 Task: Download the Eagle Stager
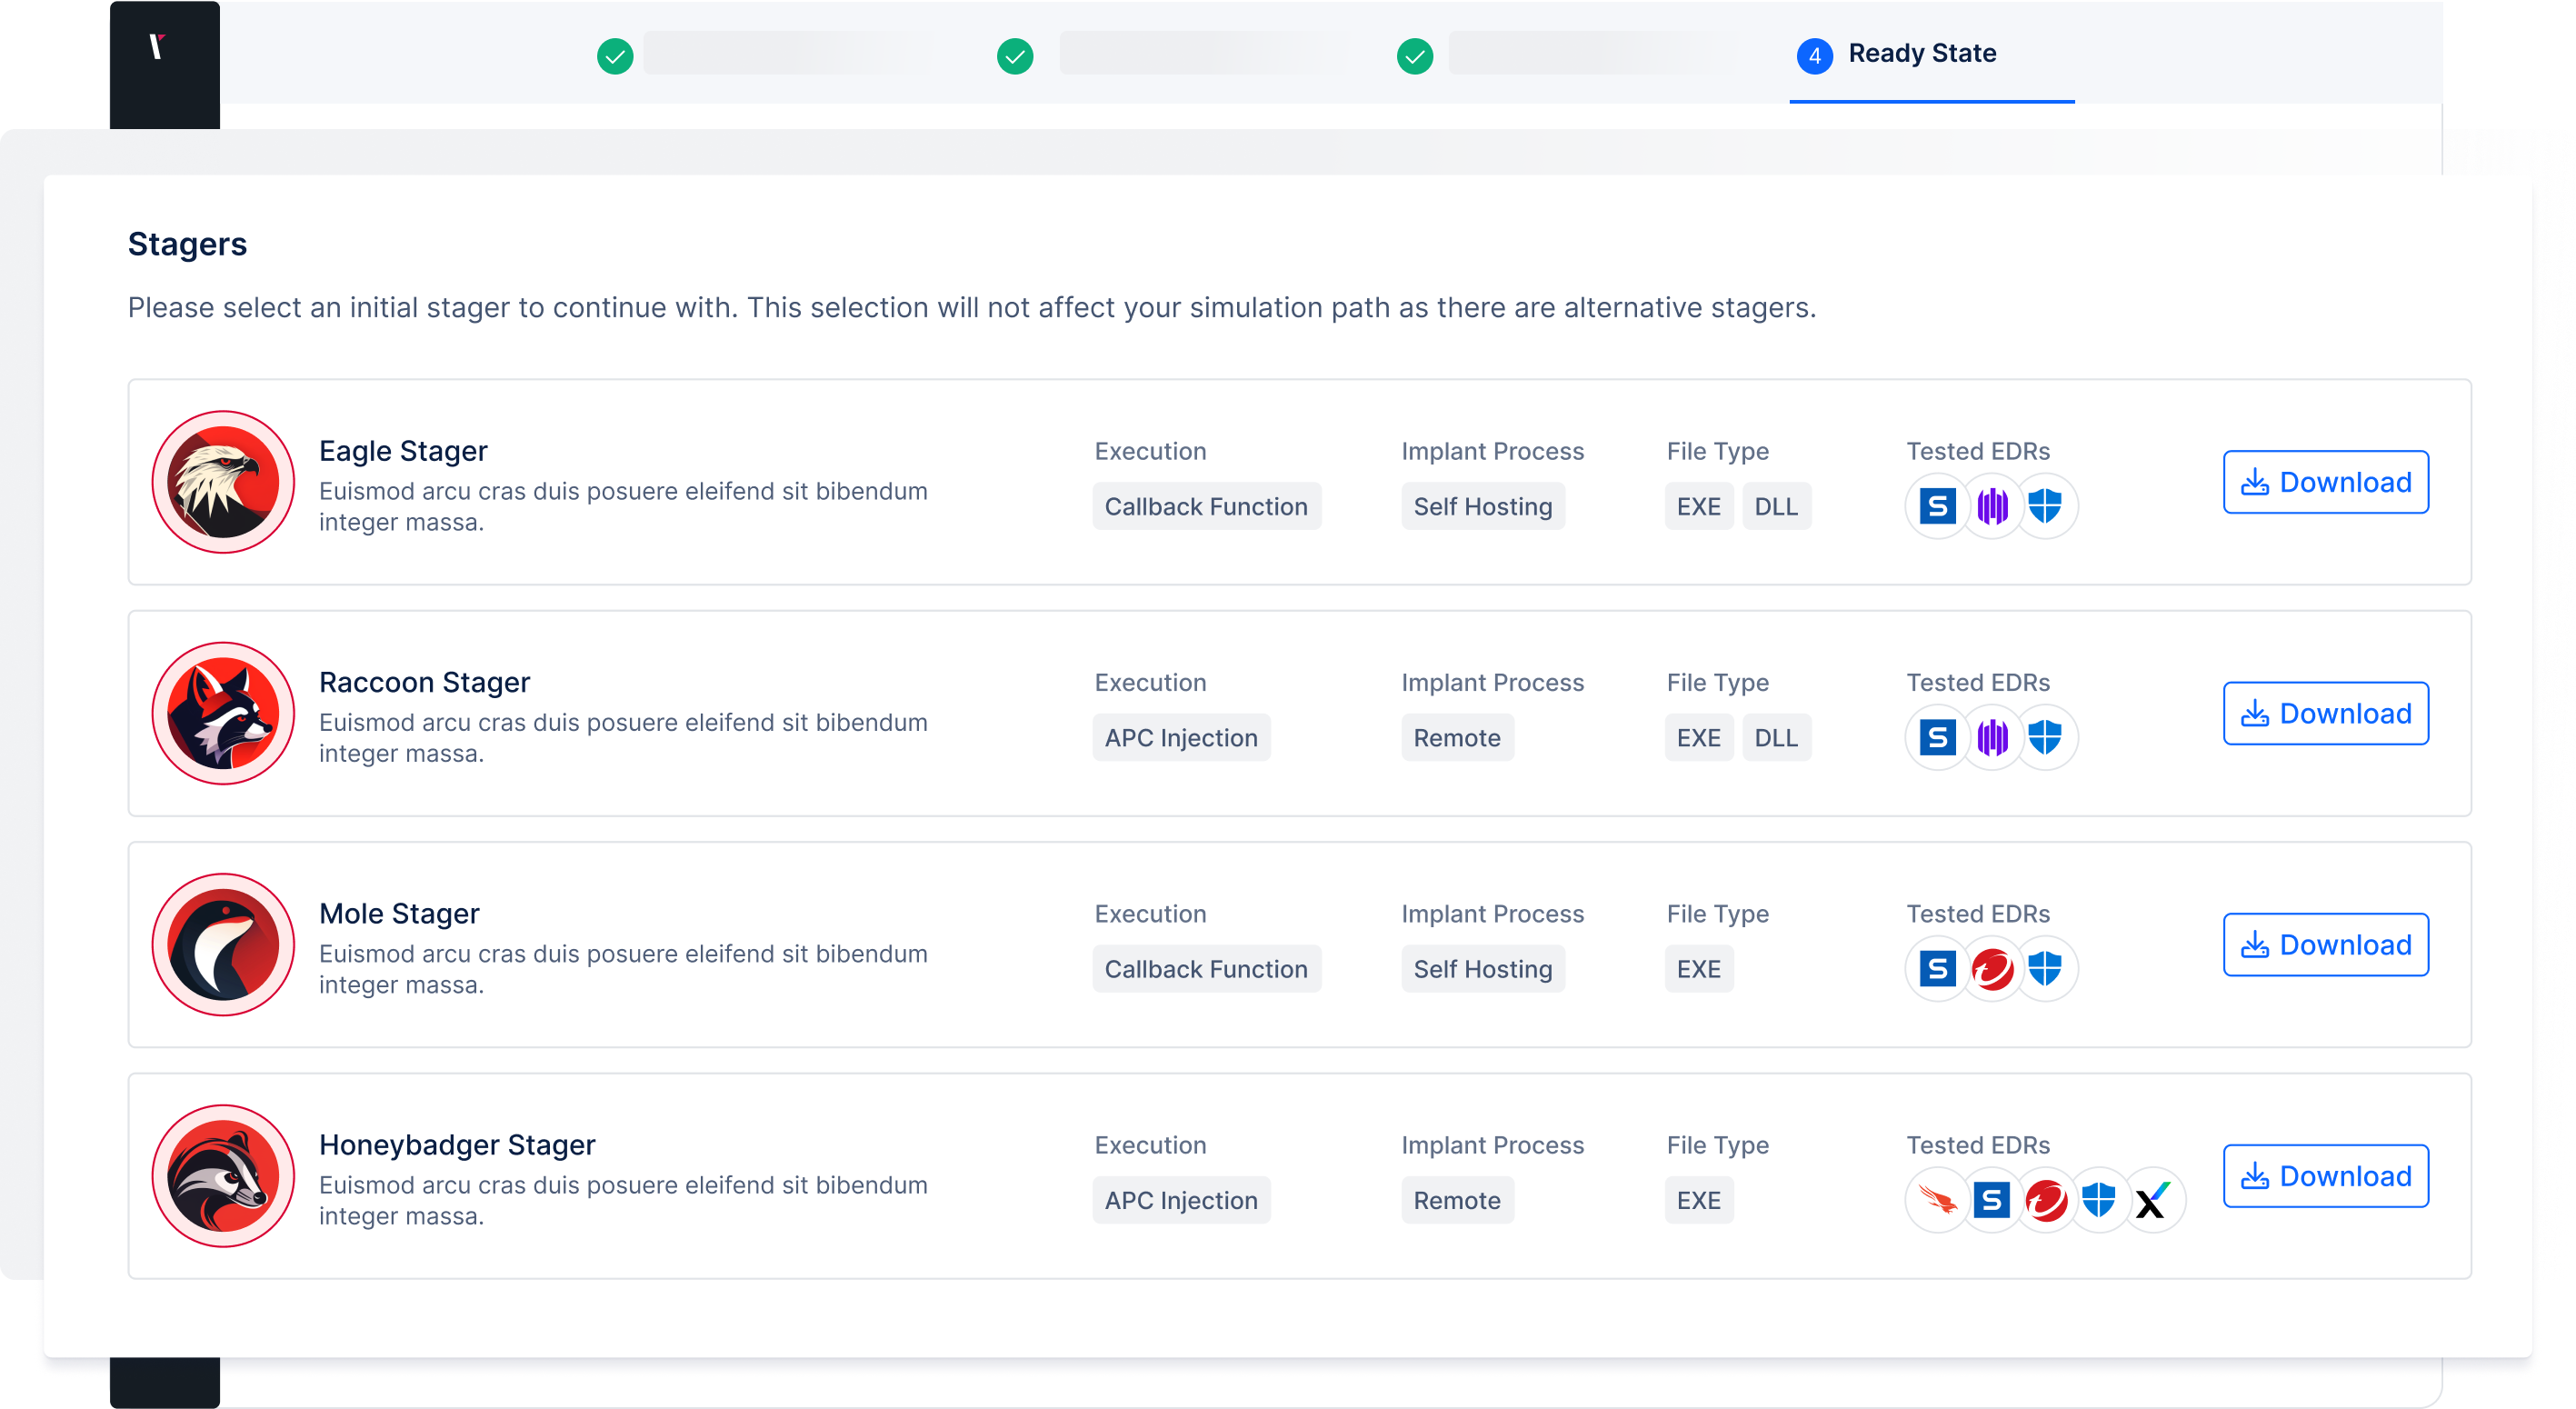[x=2325, y=481]
